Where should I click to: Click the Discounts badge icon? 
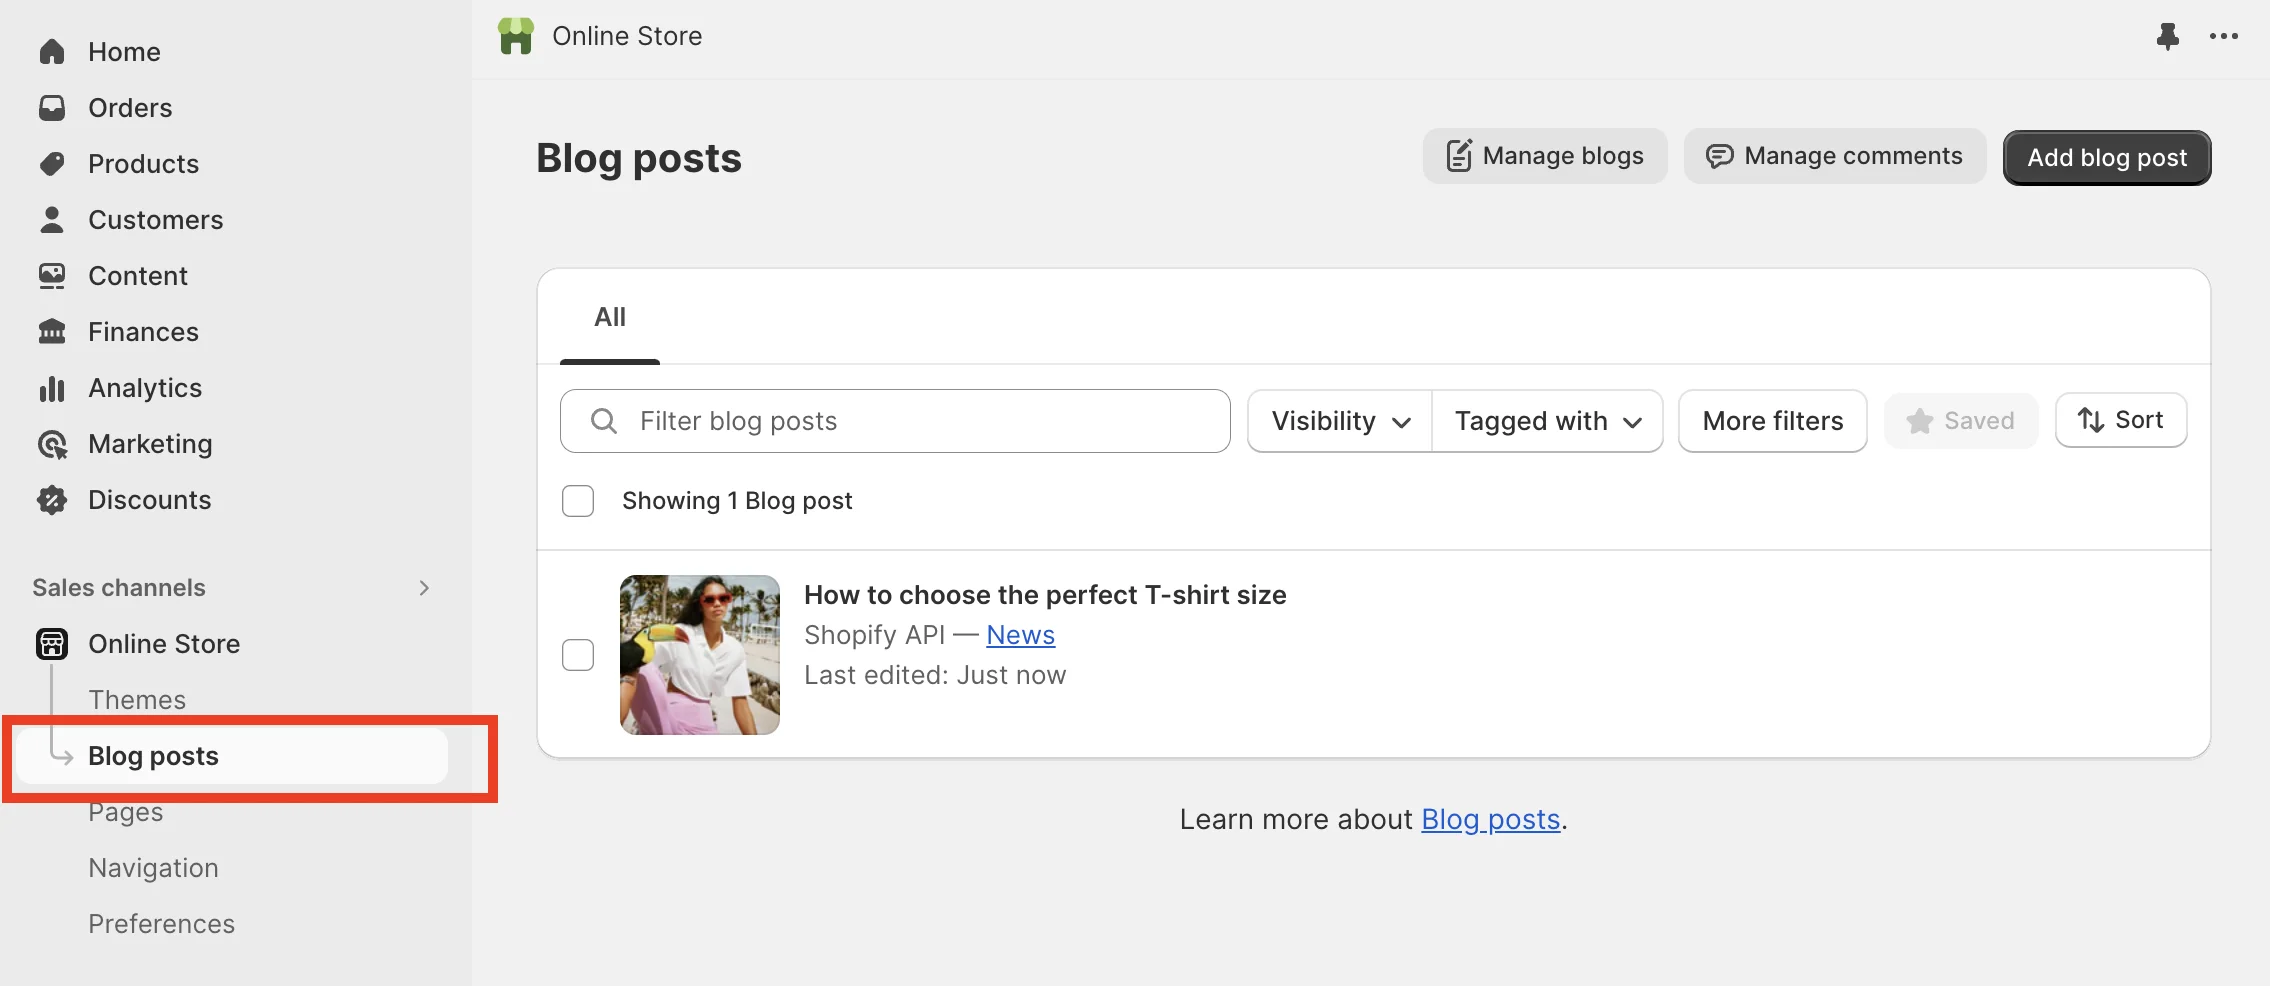click(52, 500)
